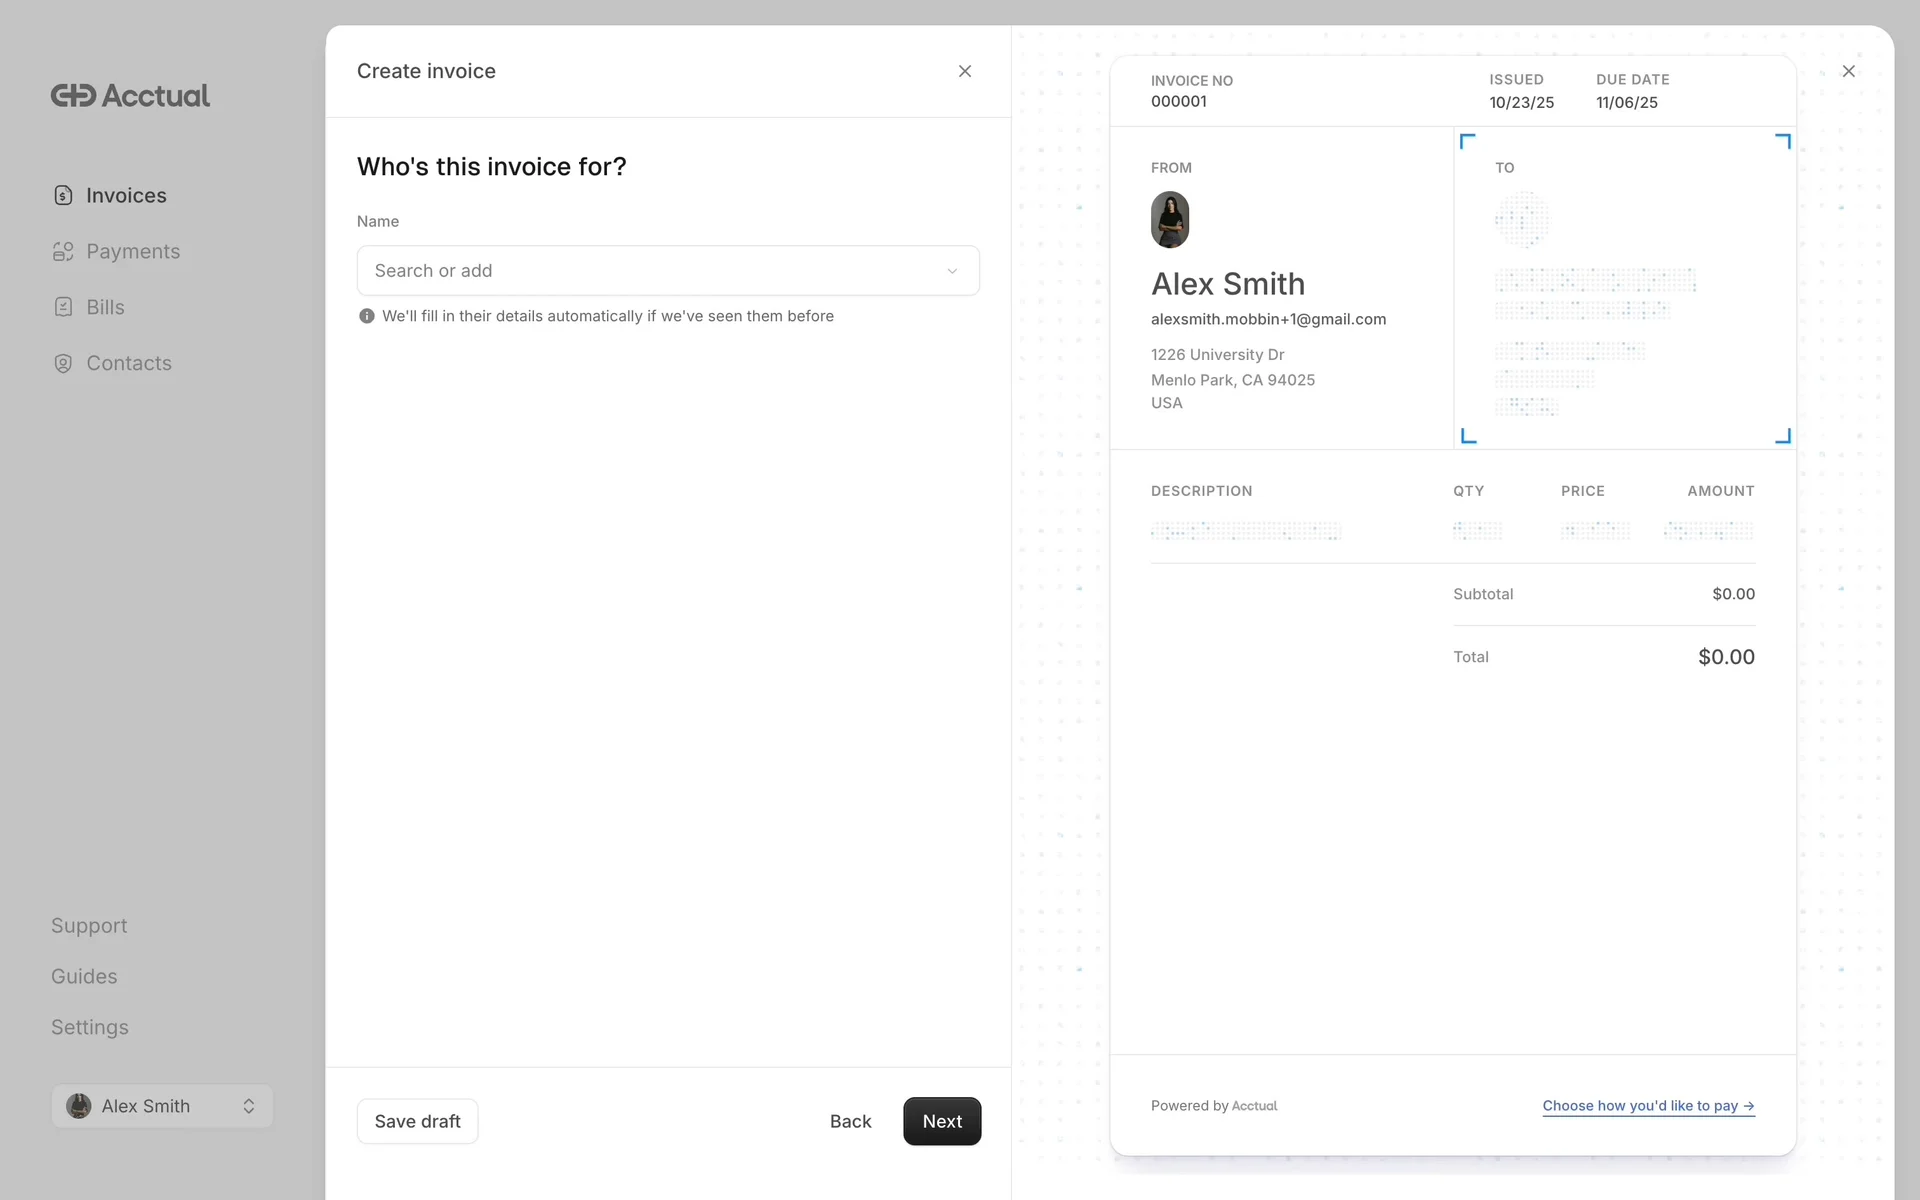Click the Back button

850,1121
